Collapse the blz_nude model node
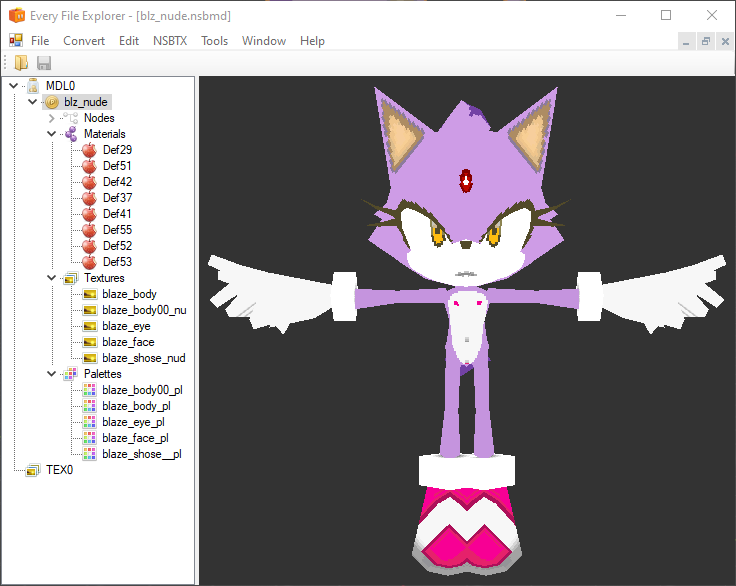 [32, 101]
